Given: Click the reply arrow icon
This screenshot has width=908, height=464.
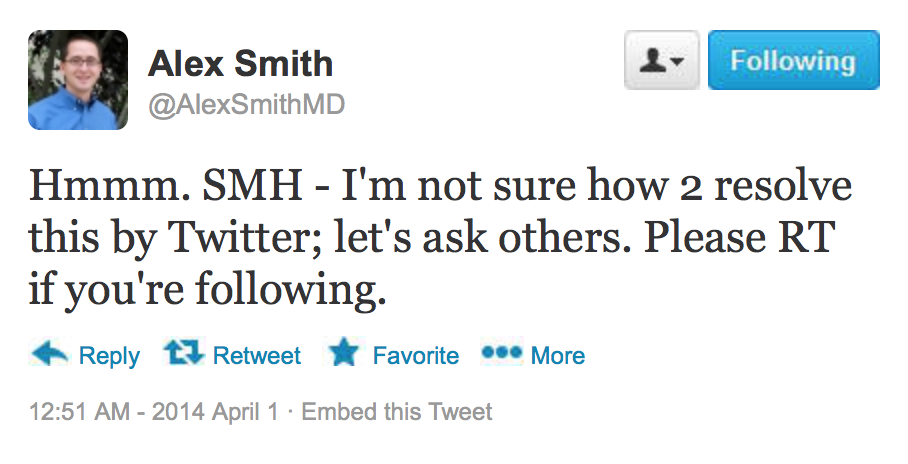Looking at the screenshot, I should 49,353.
